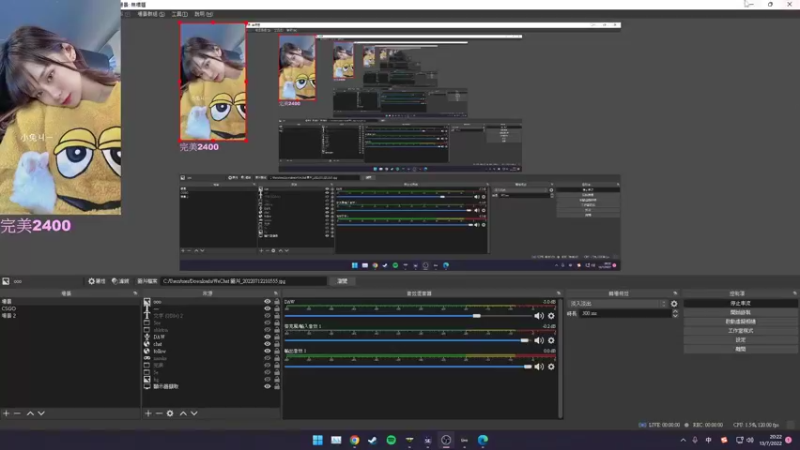
Task: Click 啟動虛擬相機 start virtual camera button
Action: tap(740, 321)
